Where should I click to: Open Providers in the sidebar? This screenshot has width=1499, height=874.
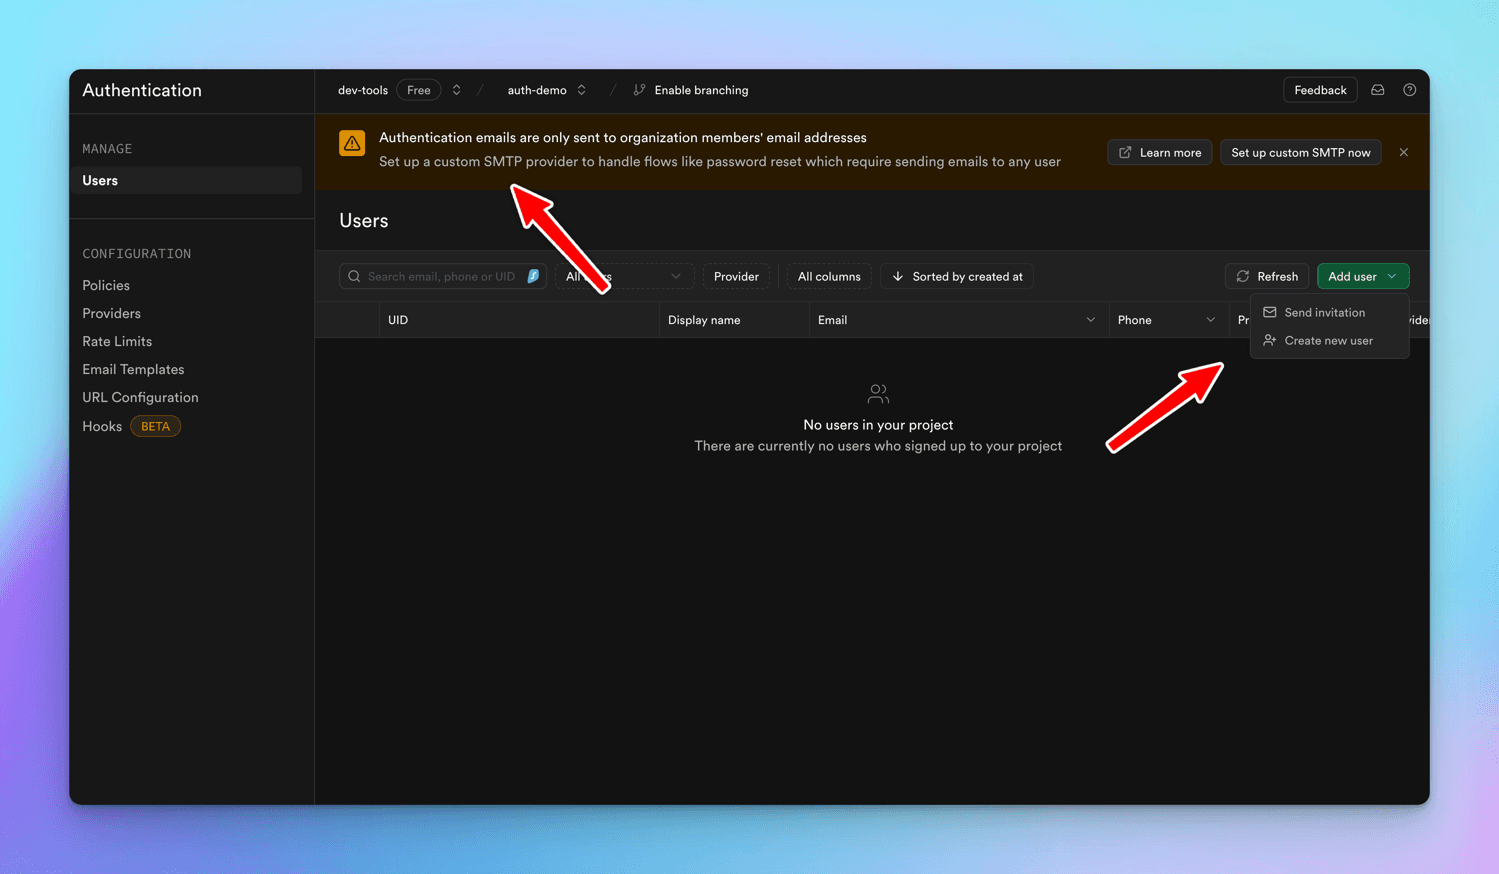tap(111, 313)
